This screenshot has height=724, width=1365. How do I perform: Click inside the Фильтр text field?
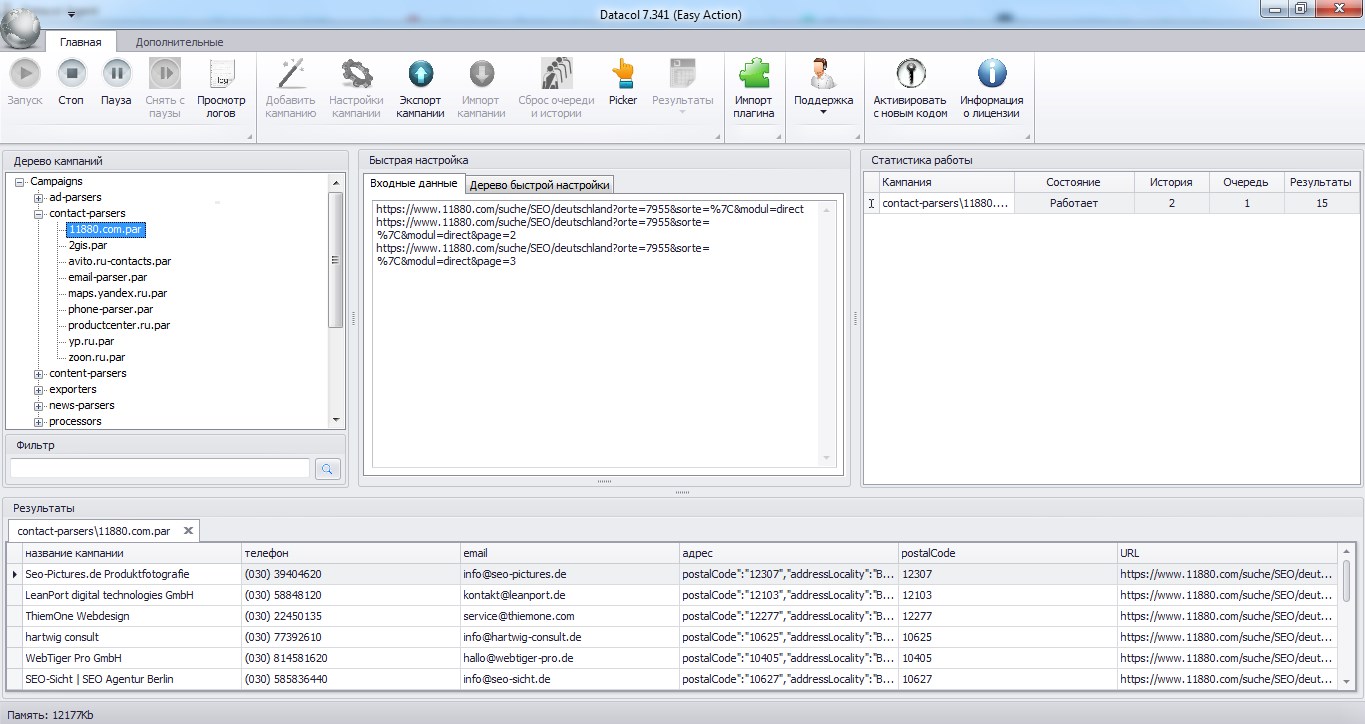coord(160,468)
